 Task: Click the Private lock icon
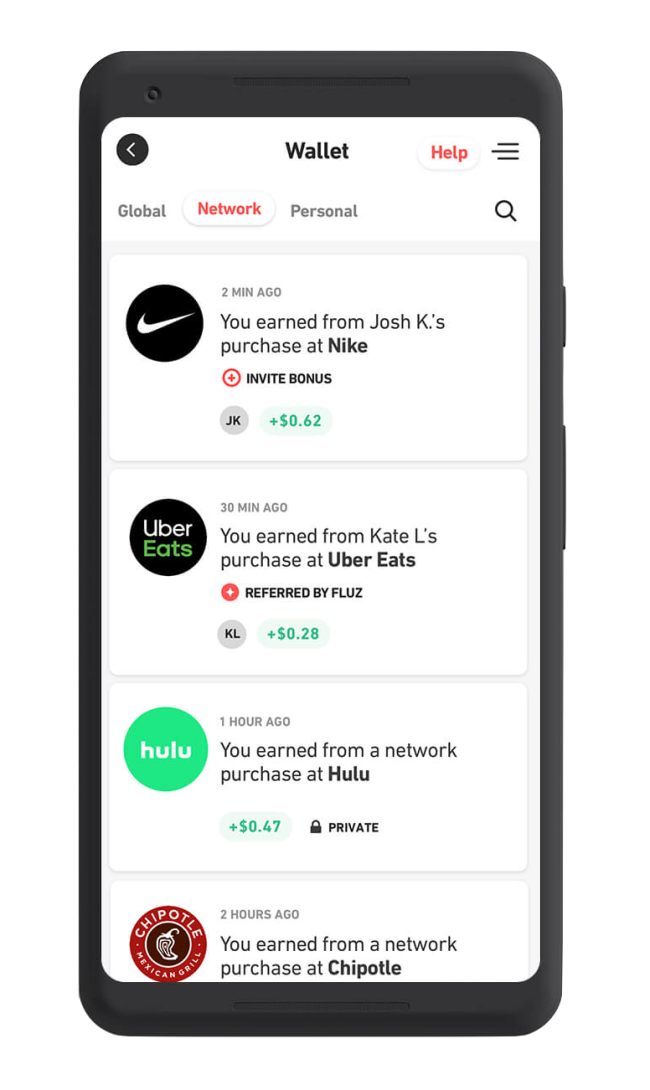316,827
